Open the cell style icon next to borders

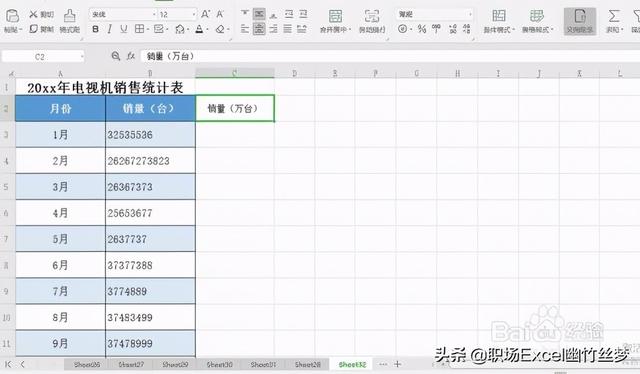pyautogui.click(x=159, y=29)
